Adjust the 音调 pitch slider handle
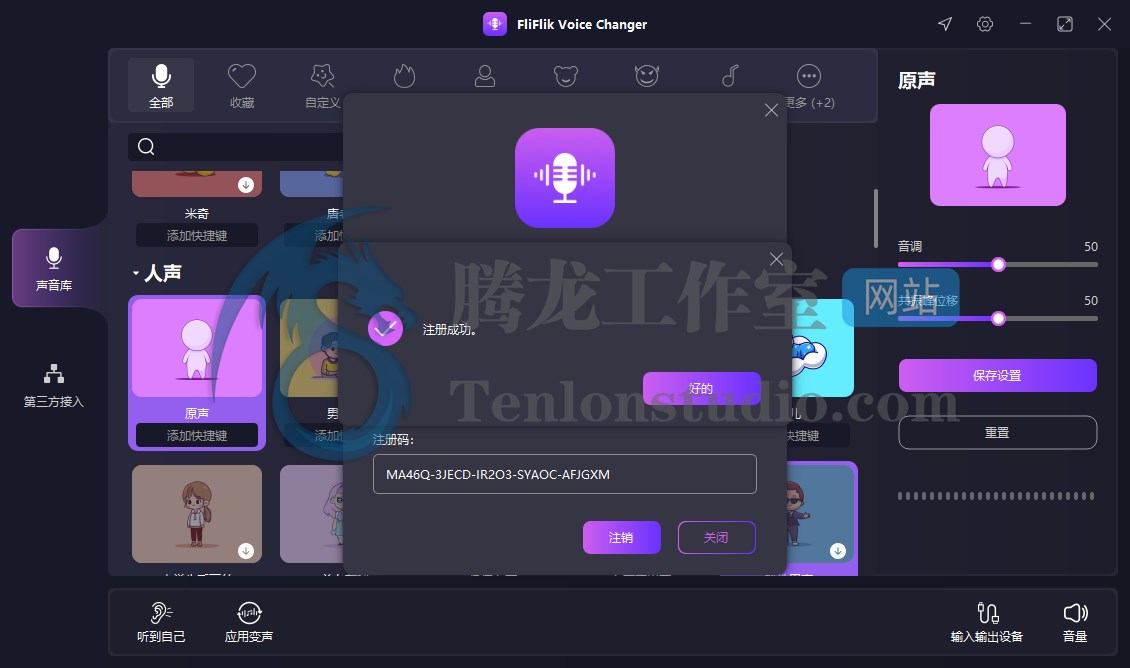The image size is (1130, 668). pos(998,264)
